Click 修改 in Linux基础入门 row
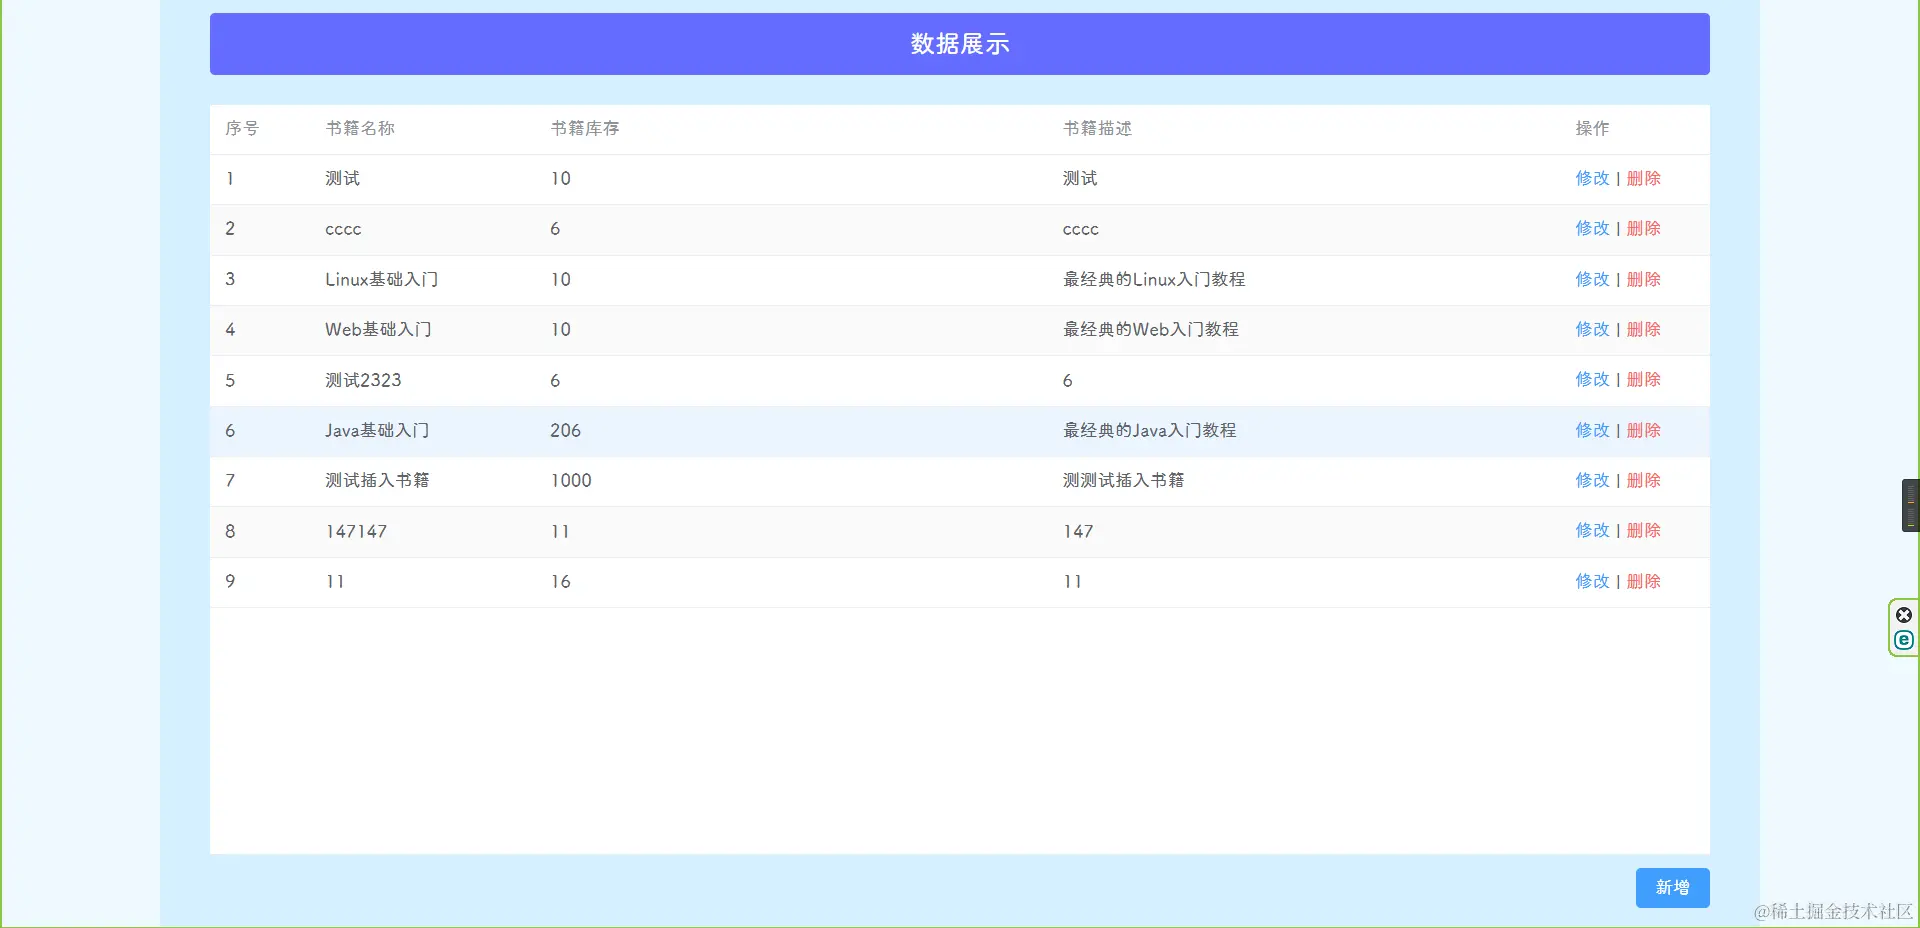 tap(1592, 279)
